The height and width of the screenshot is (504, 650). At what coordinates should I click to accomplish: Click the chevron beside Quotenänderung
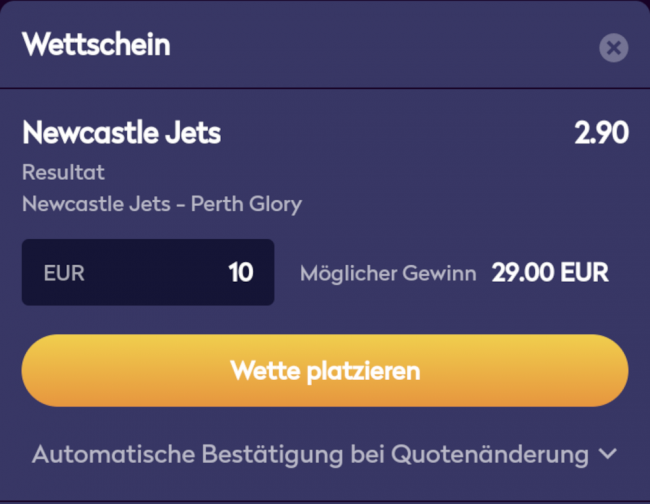tap(607, 454)
